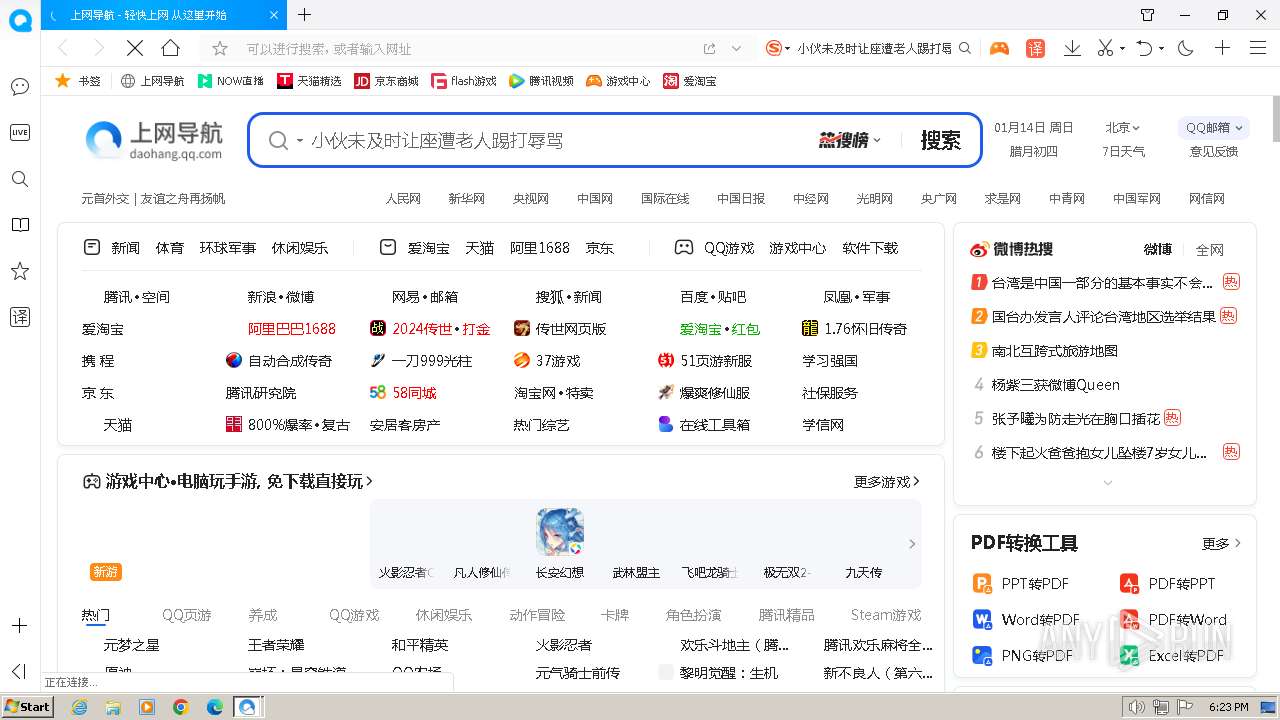
Task: Open the 书签 bookmarks folder
Action: click(78, 81)
